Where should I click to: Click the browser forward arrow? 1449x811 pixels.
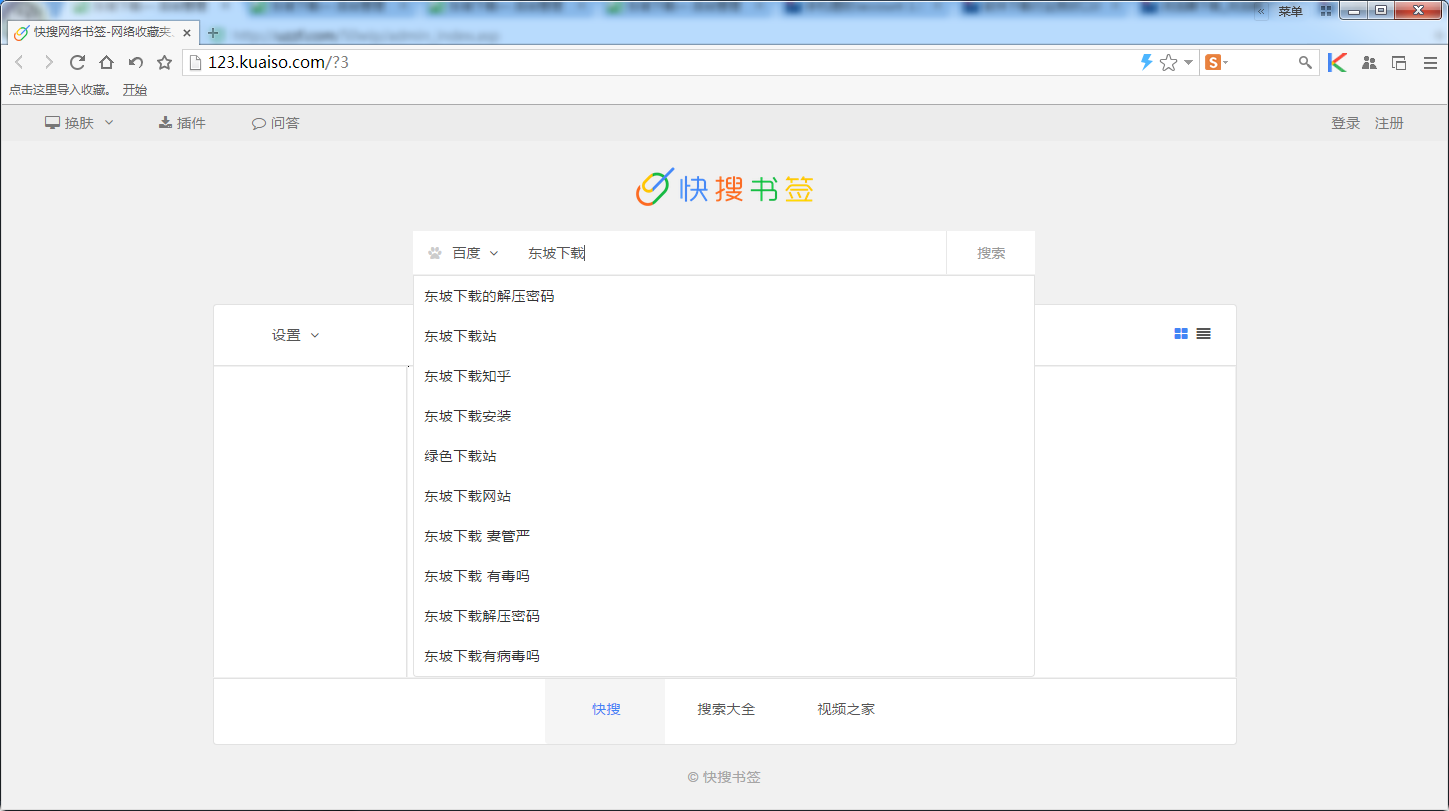(48, 62)
